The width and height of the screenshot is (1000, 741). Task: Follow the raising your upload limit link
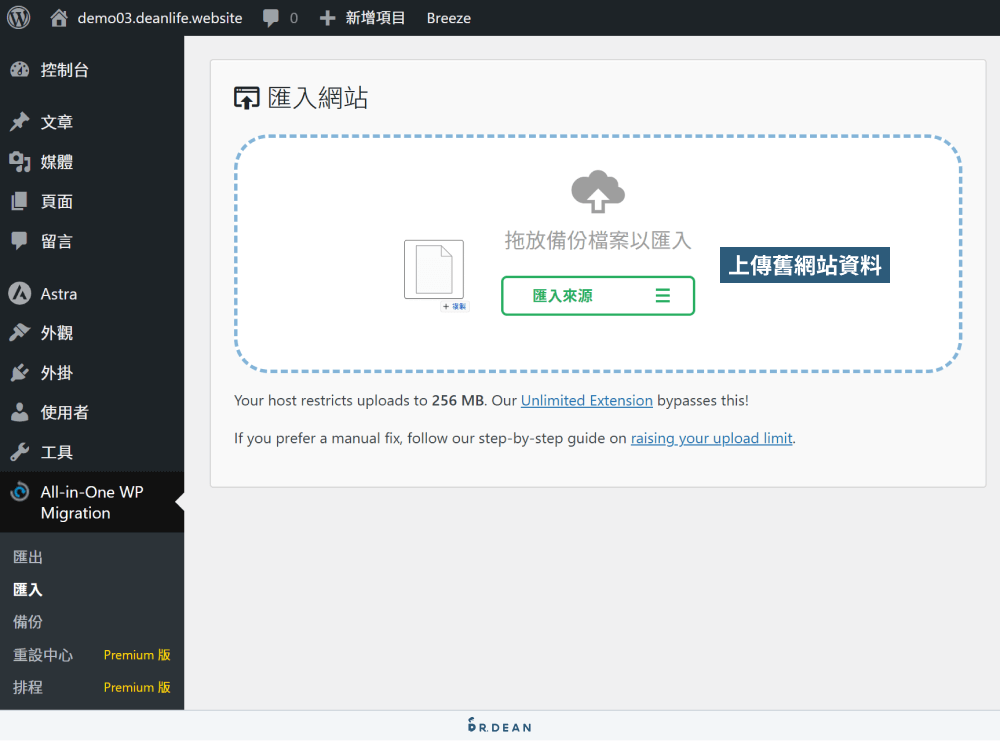(x=711, y=438)
